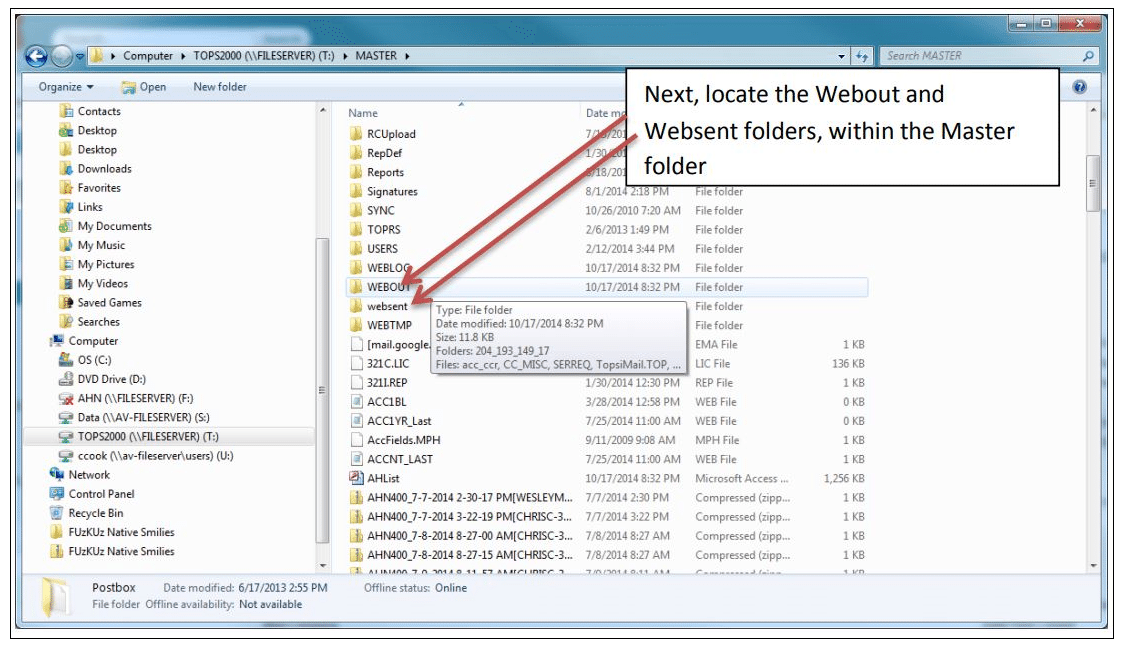
Task: Select the Computer segment in the address bar
Action: (x=148, y=56)
